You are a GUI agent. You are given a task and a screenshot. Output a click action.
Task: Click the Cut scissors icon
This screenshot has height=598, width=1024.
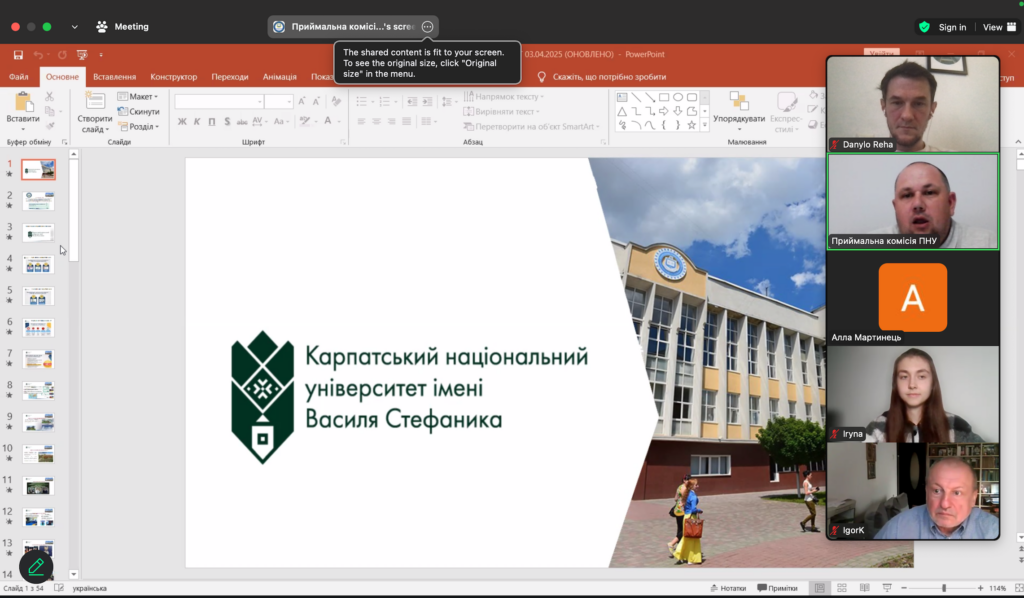click(x=50, y=97)
